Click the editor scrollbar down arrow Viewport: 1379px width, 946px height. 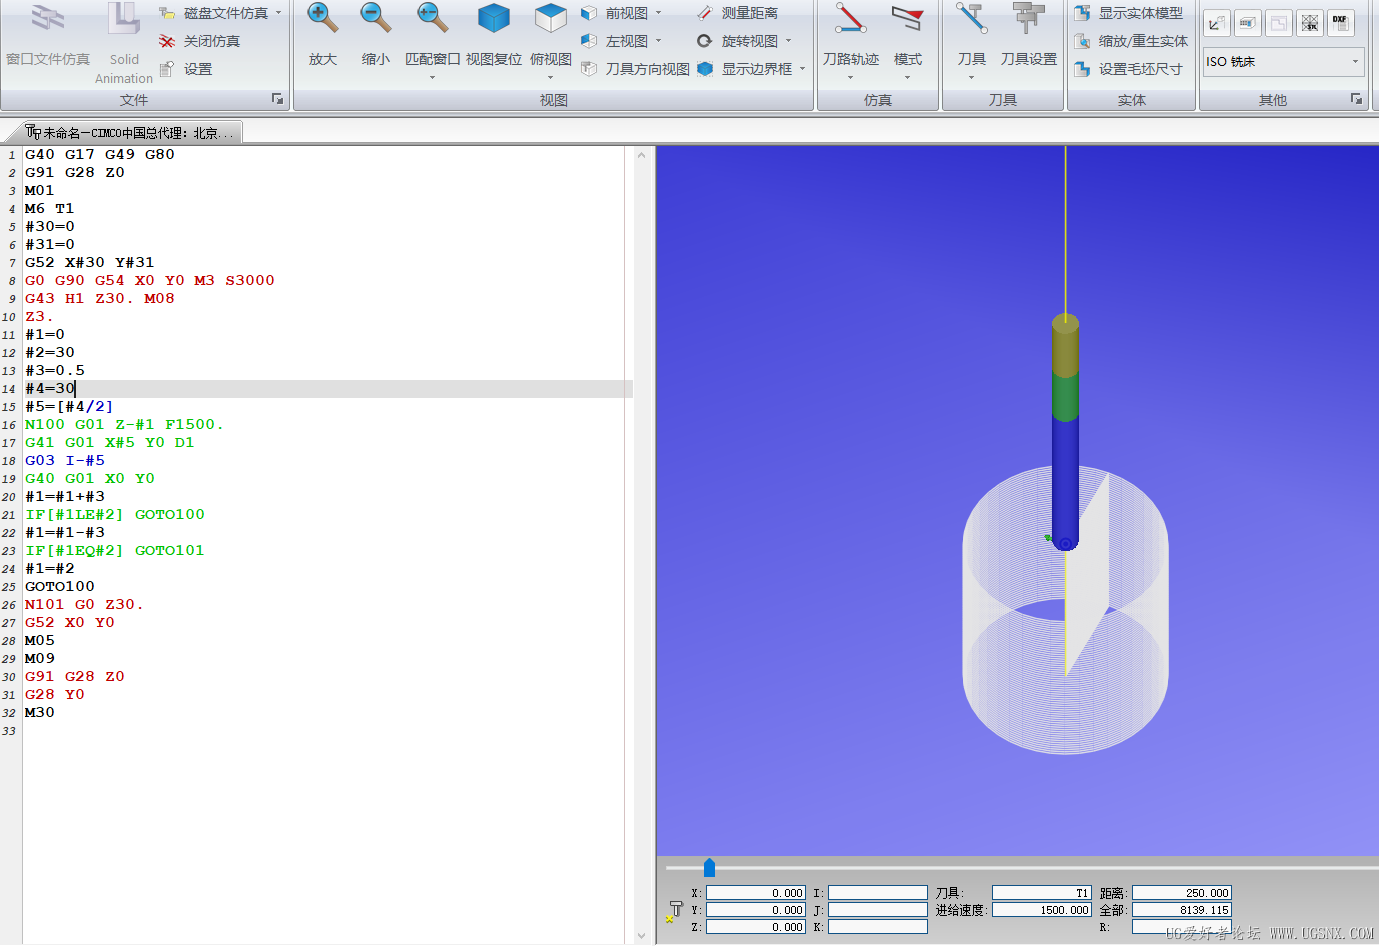coord(641,937)
